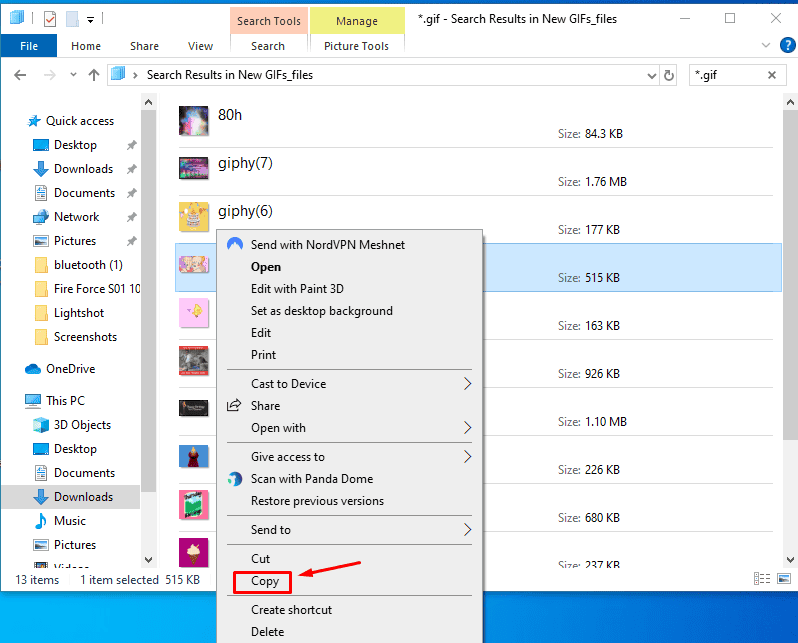Refresh the search results
The height and width of the screenshot is (643, 798).
tap(669, 75)
